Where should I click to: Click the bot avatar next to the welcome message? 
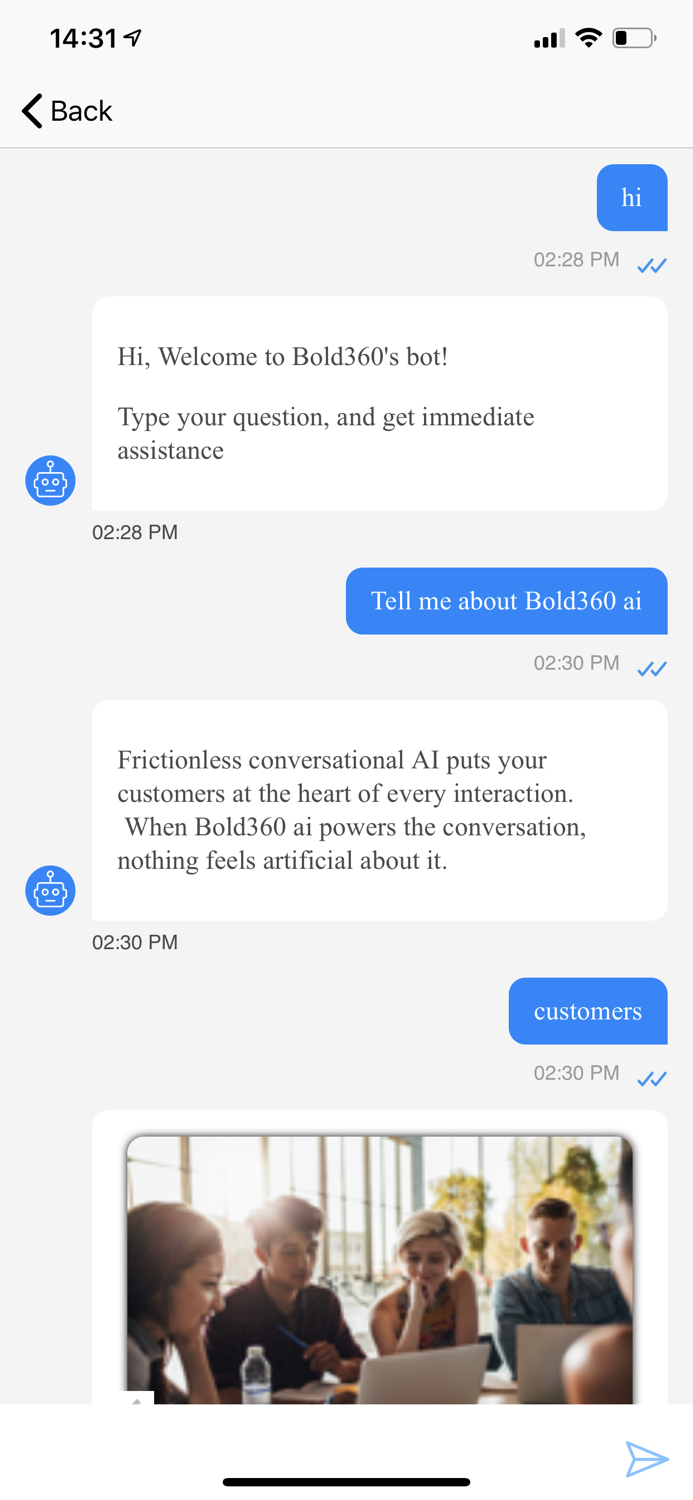coord(50,480)
